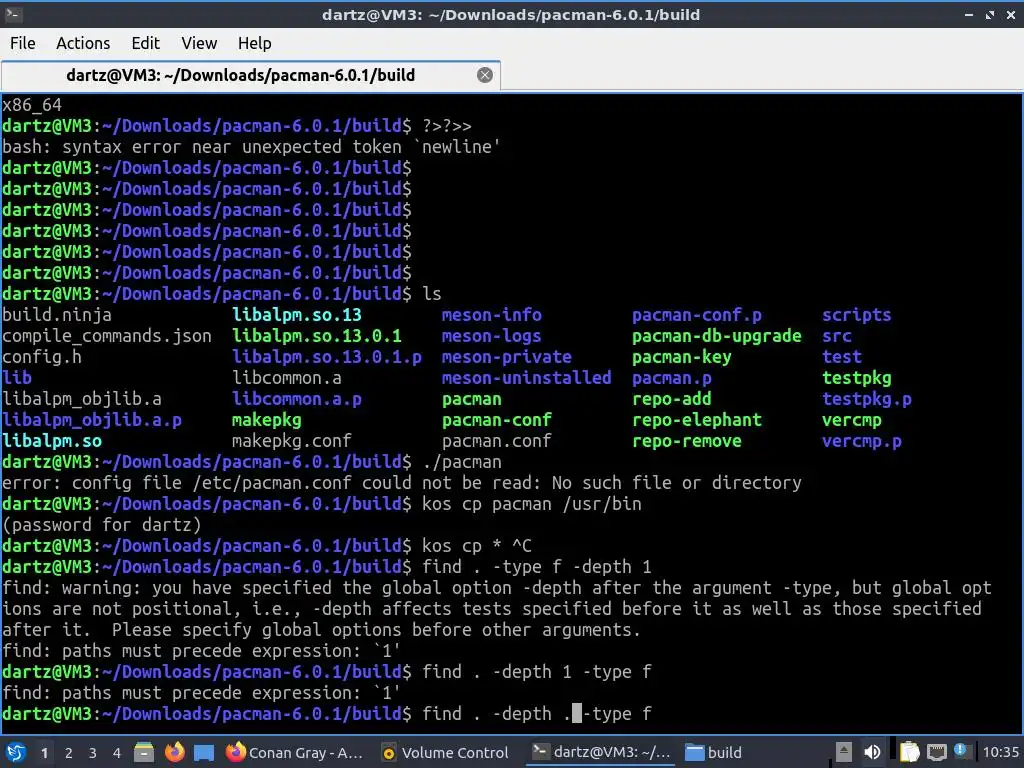
Task: Click 'scripts' directory name
Action: click(x=857, y=315)
